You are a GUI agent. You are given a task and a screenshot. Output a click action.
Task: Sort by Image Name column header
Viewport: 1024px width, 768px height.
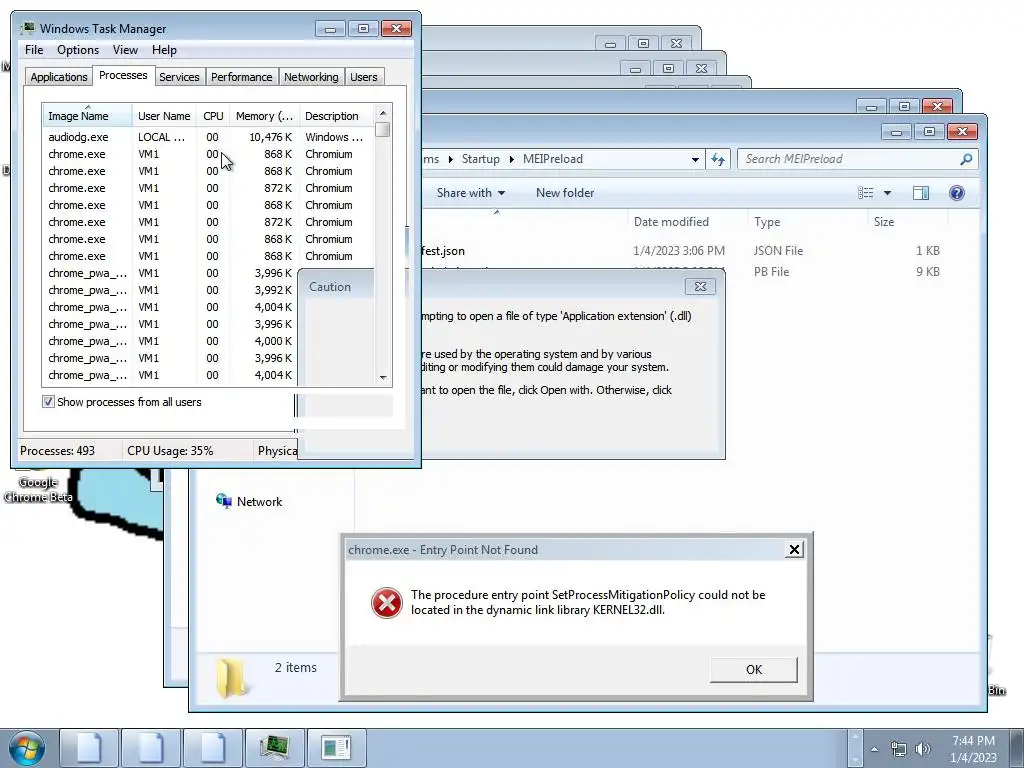[x=88, y=116]
